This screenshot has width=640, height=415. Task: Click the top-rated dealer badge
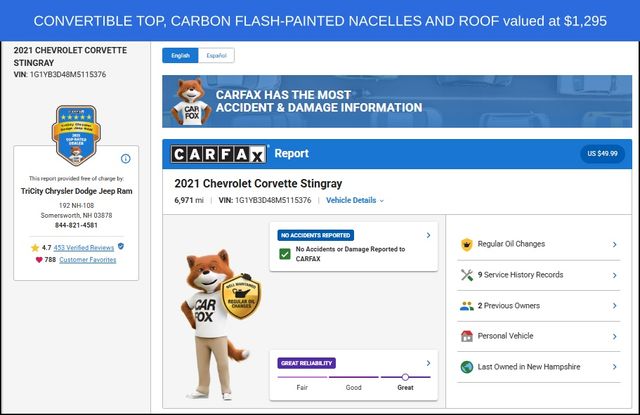[76, 135]
